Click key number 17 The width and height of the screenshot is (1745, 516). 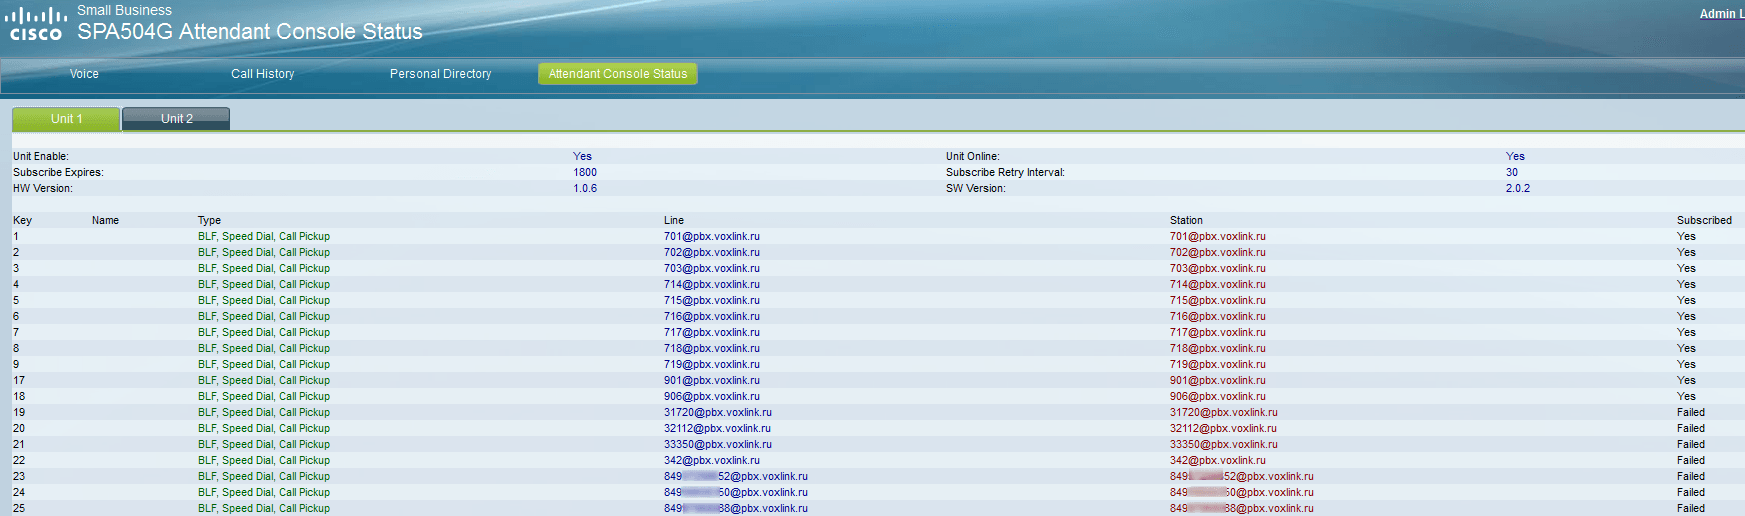coord(19,380)
